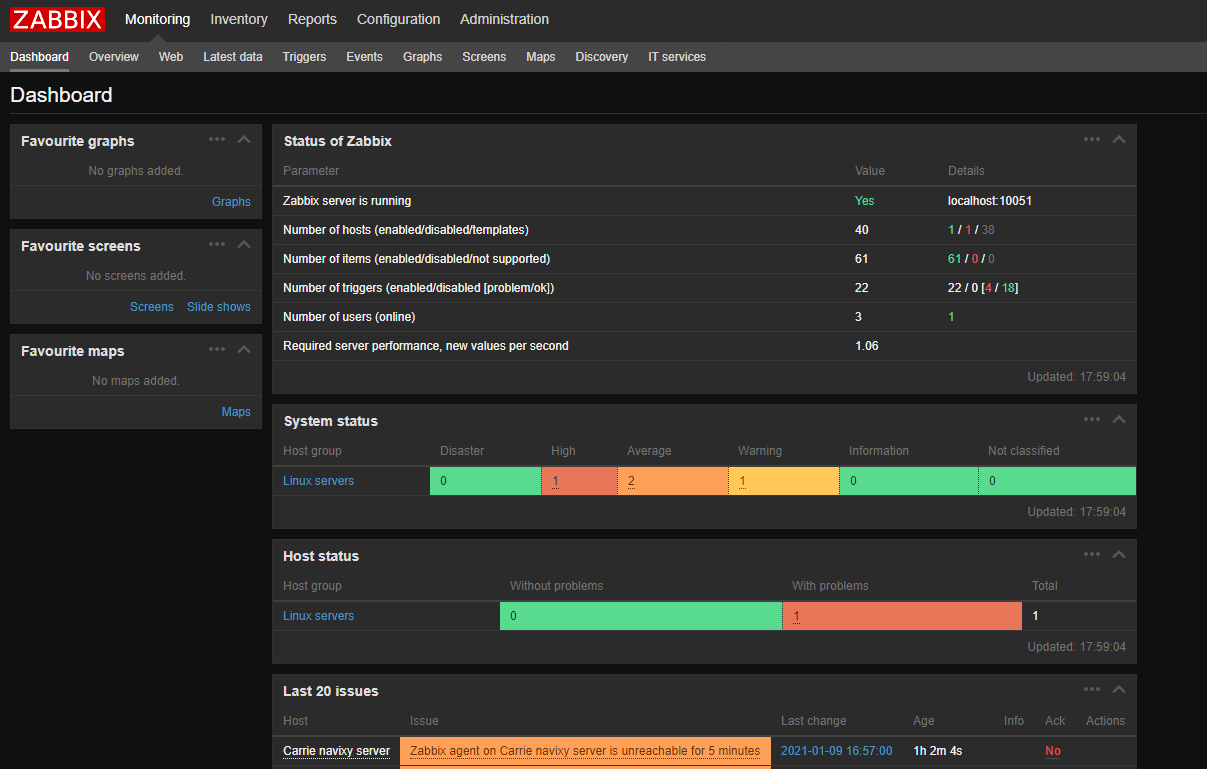Open Host status widget menu dots
Image resolution: width=1207 pixels, height=769 pixels.
click(1092, 554)
